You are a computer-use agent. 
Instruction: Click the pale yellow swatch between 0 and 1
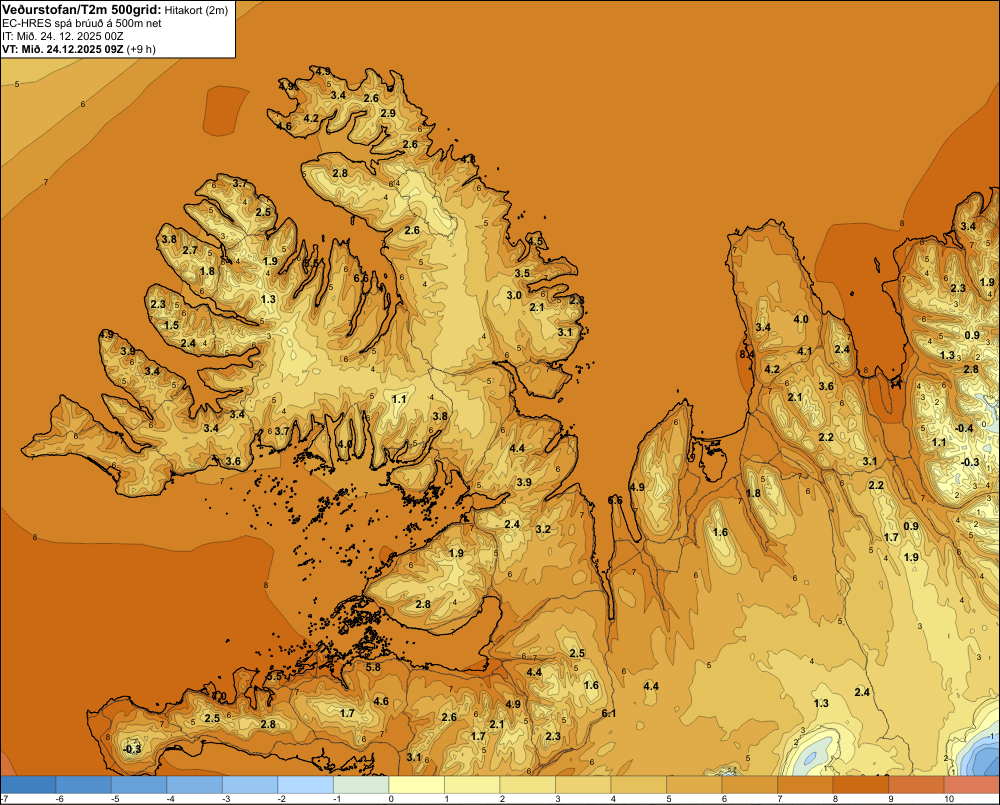pyautogui.click(x=416, y=785)
